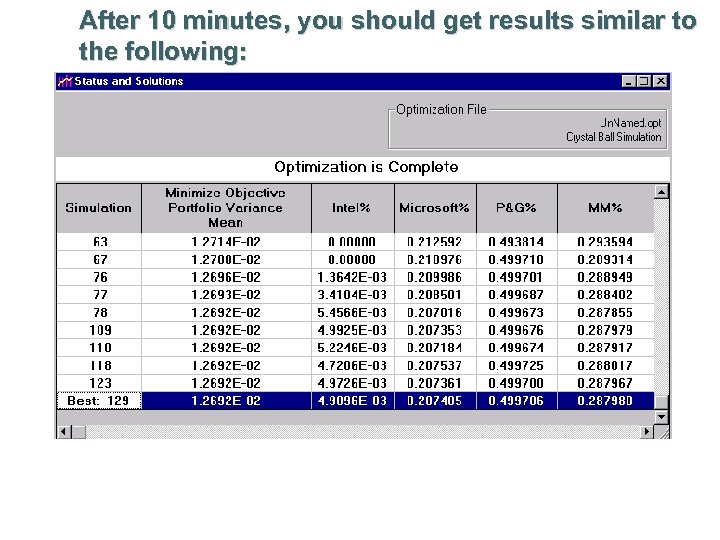Viewport: 720px width, 540px height.
Task: Click Intel% value 4.9726E-03
Action: point(352,383)
